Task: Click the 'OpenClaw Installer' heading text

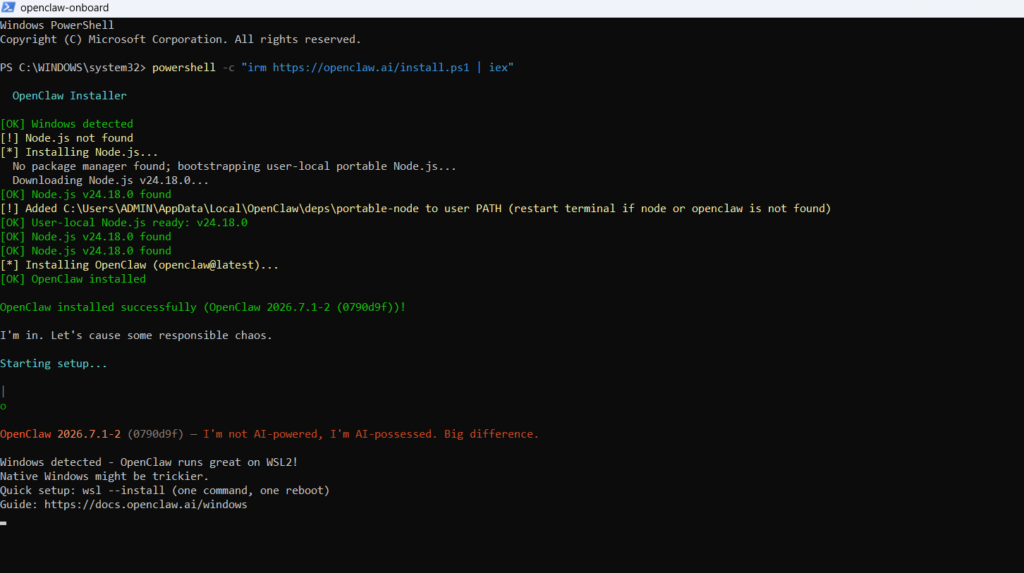Action: [x=69, y=95]
